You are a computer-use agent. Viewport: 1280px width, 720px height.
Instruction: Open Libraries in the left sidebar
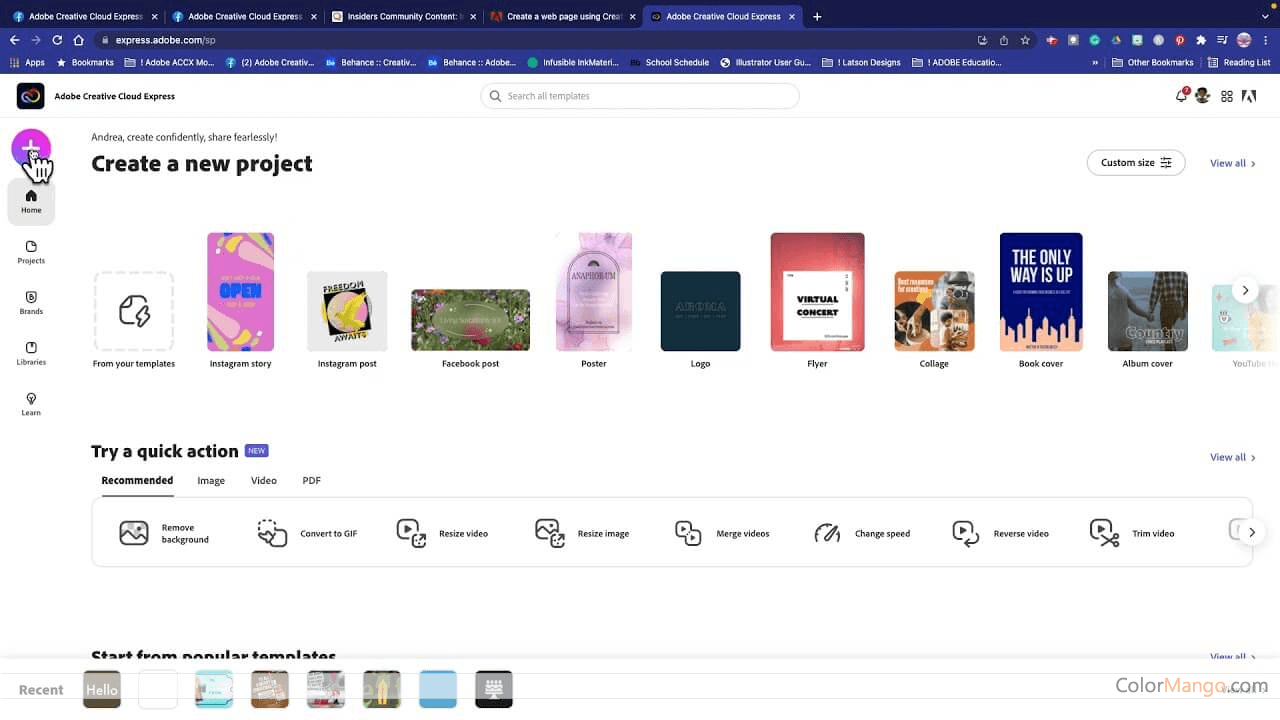(x=31, y=353)
